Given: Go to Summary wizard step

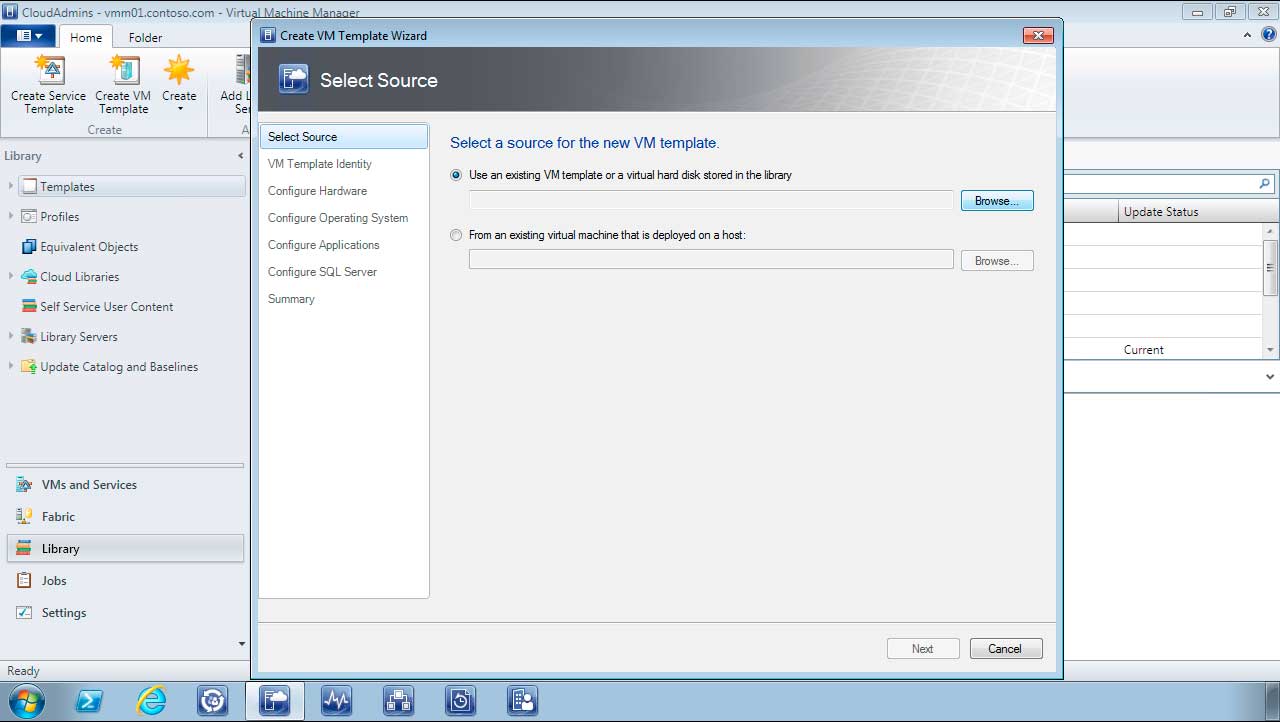Looking at the screenshot, I should coord(291,299).
